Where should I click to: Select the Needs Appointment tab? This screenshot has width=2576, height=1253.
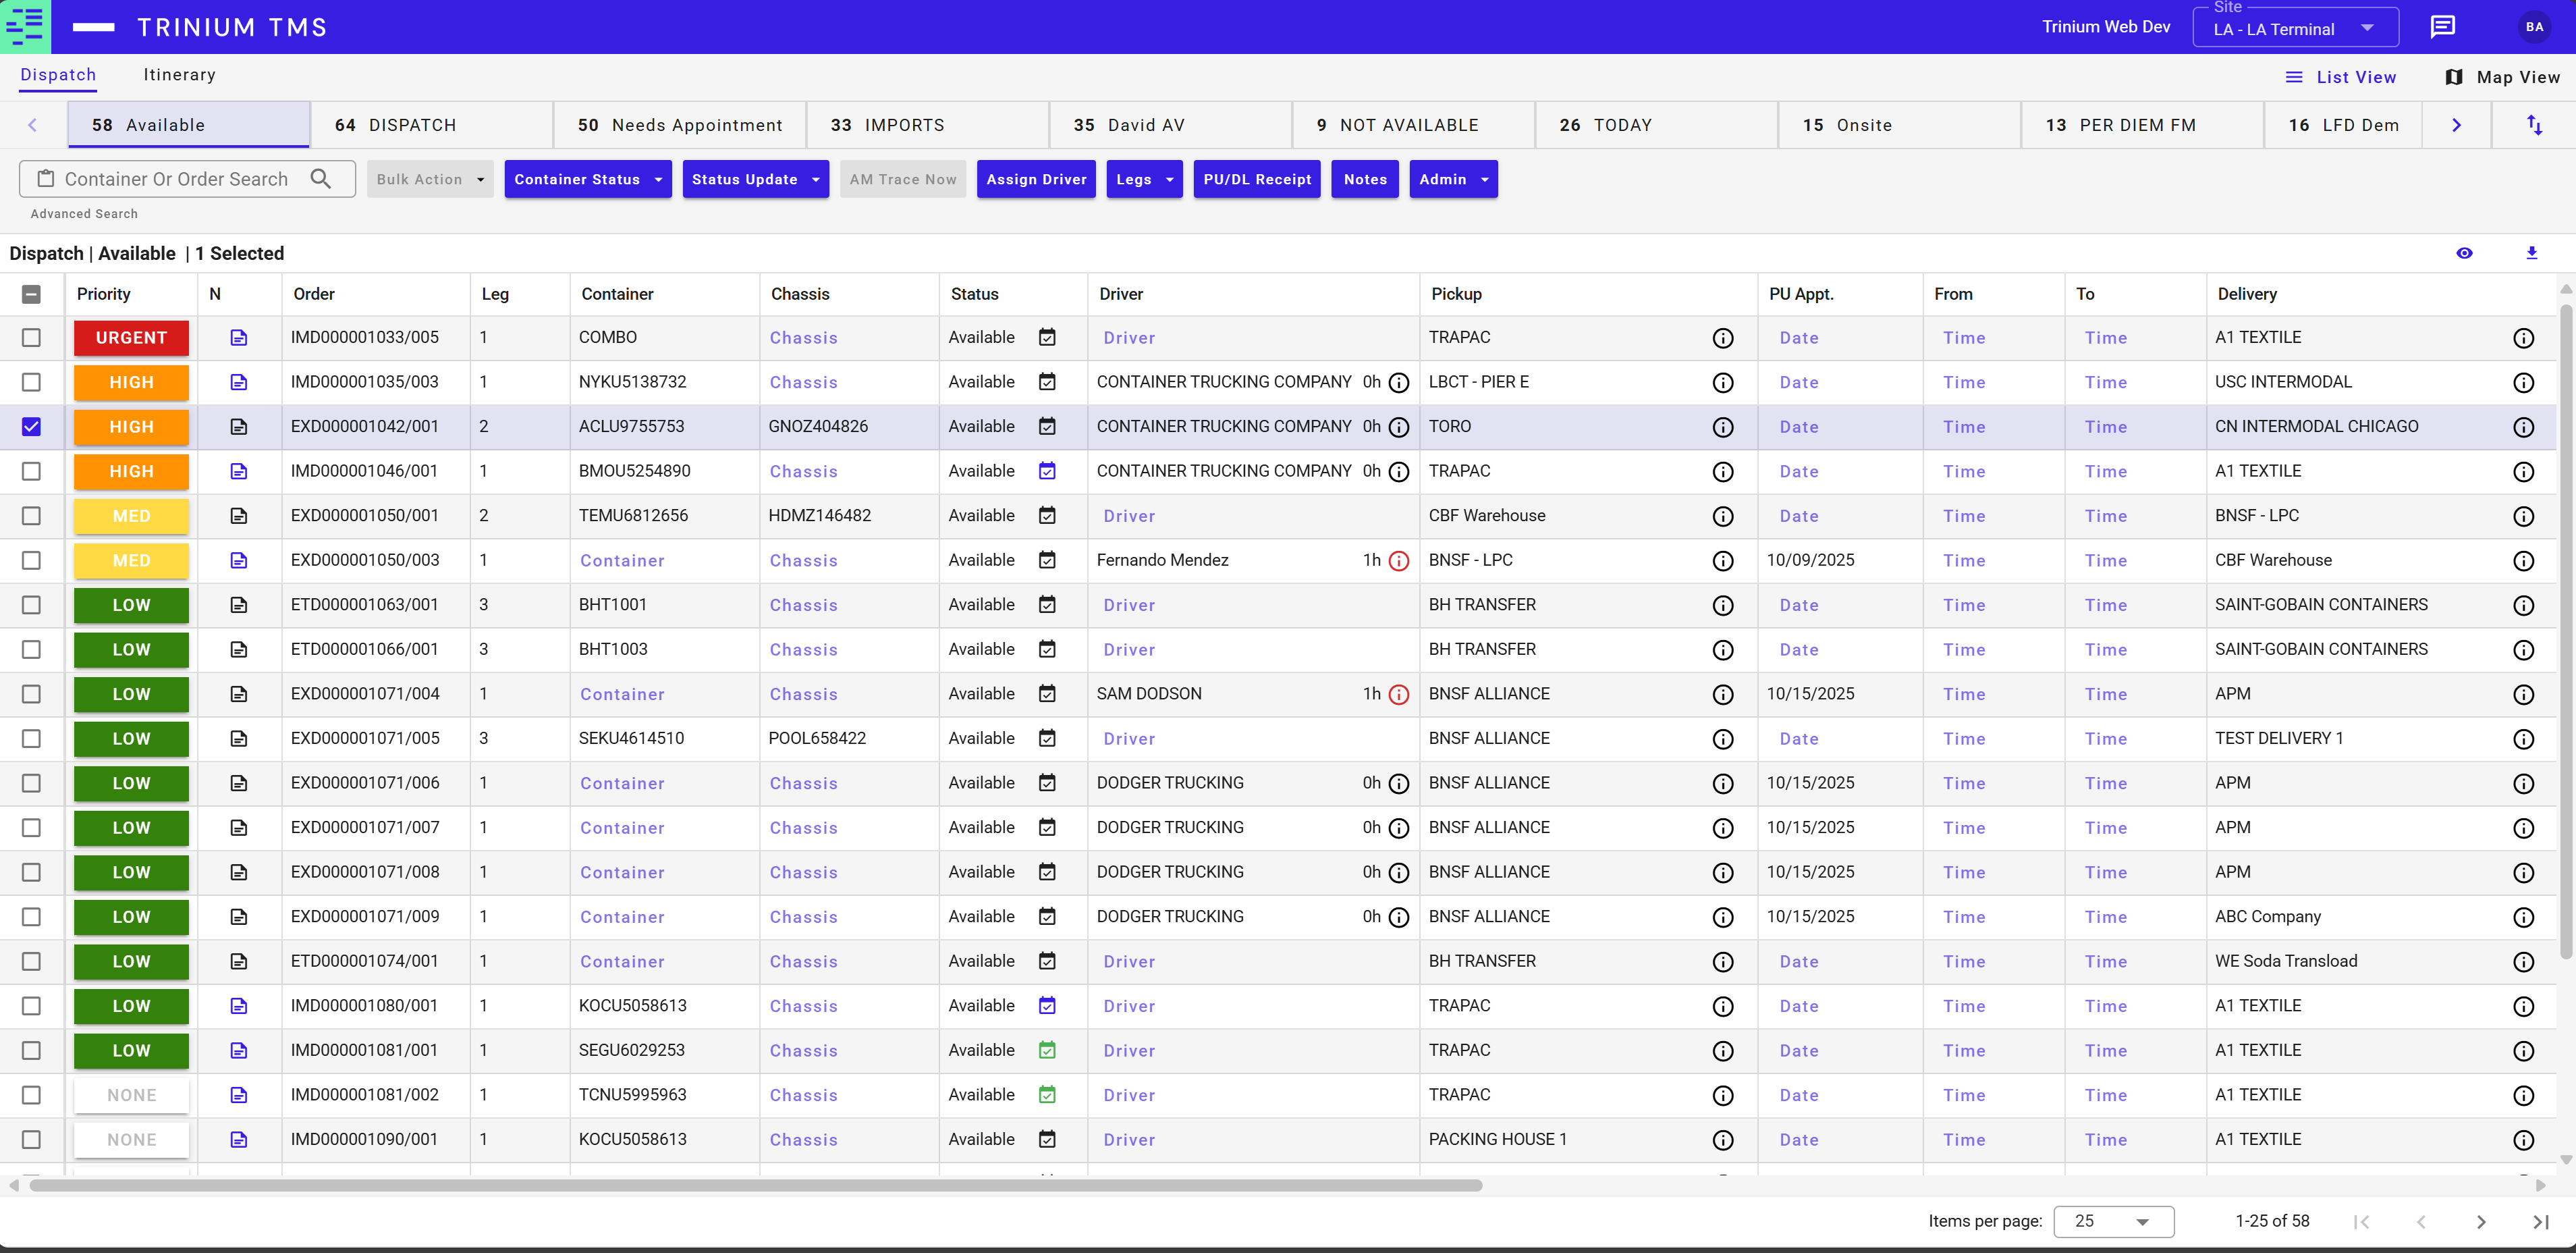[680, 125]
